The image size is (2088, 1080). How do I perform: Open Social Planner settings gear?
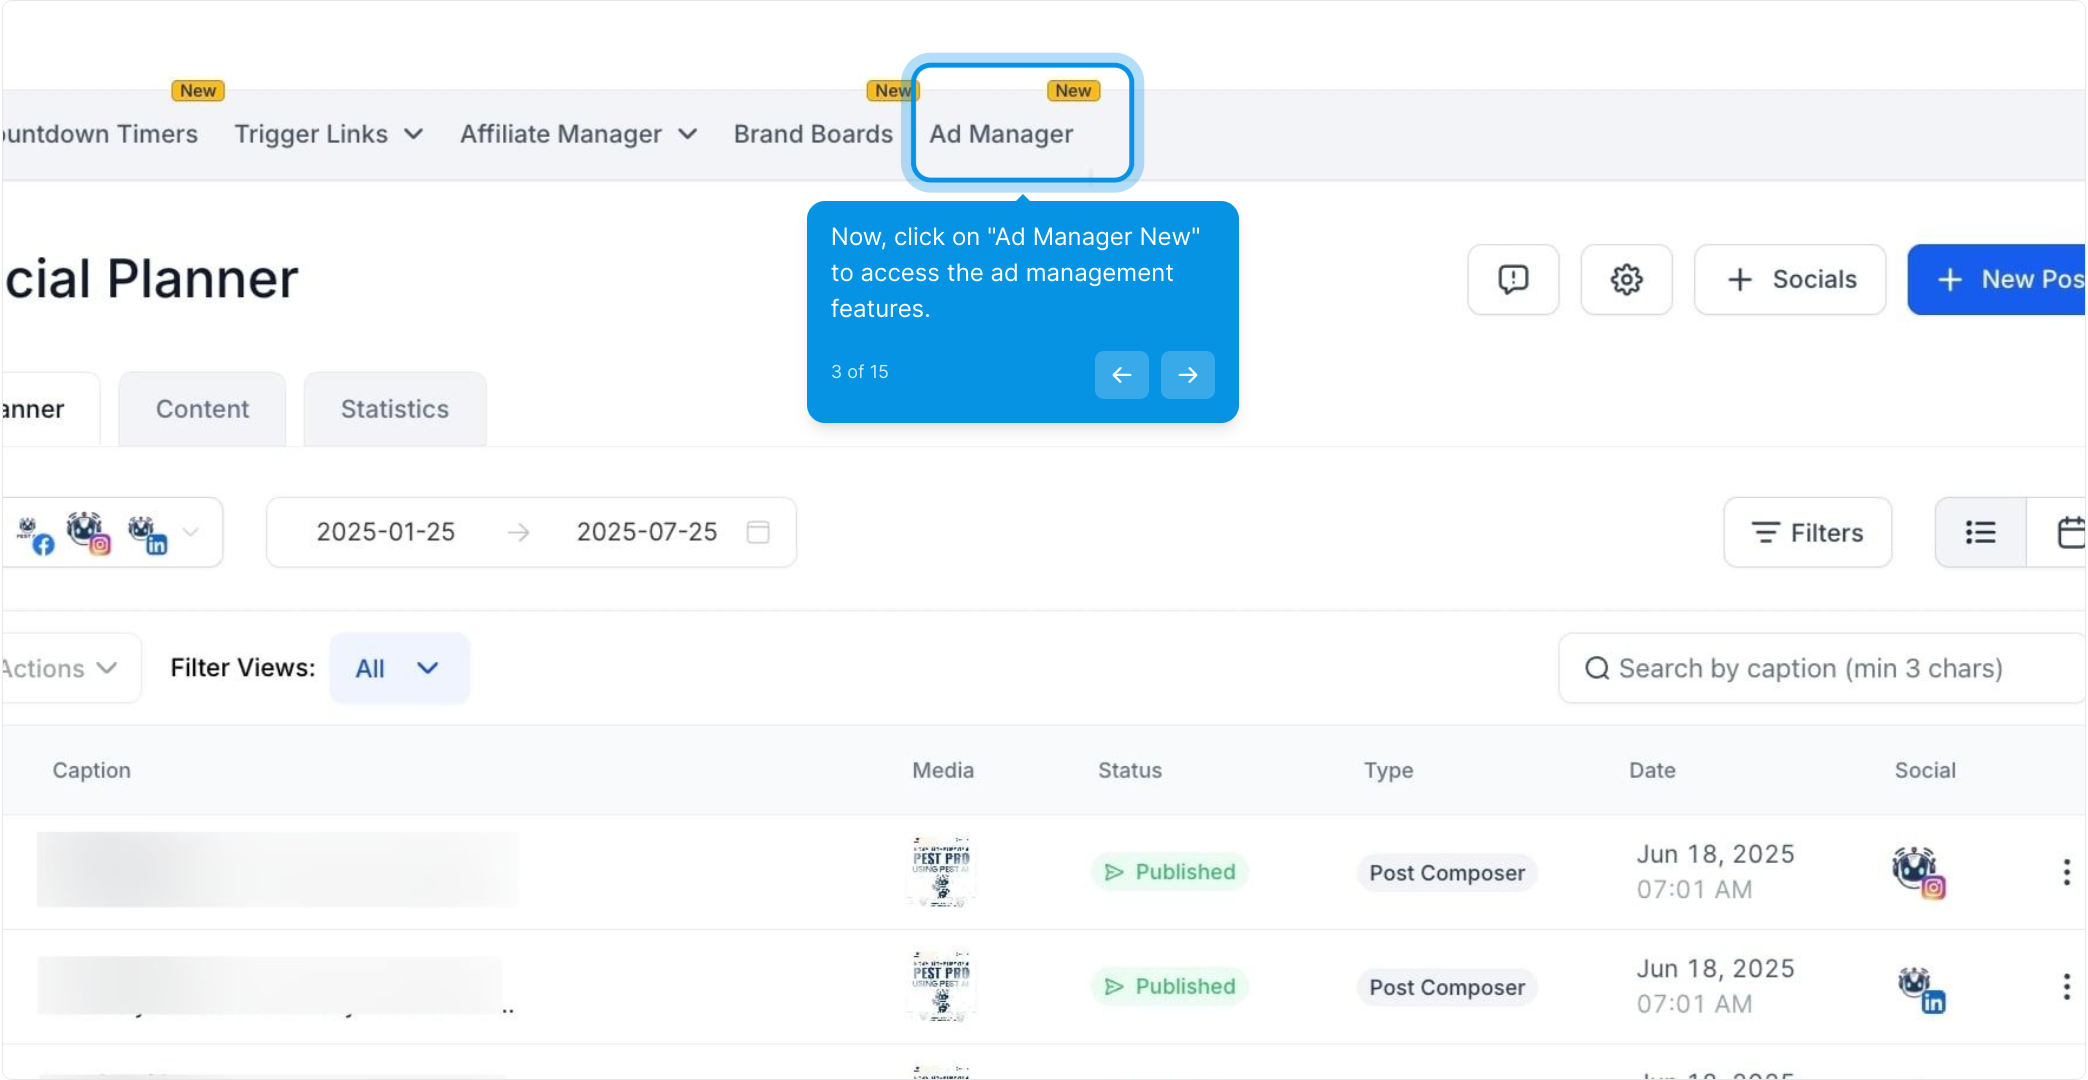click(x=1626, y=280)
